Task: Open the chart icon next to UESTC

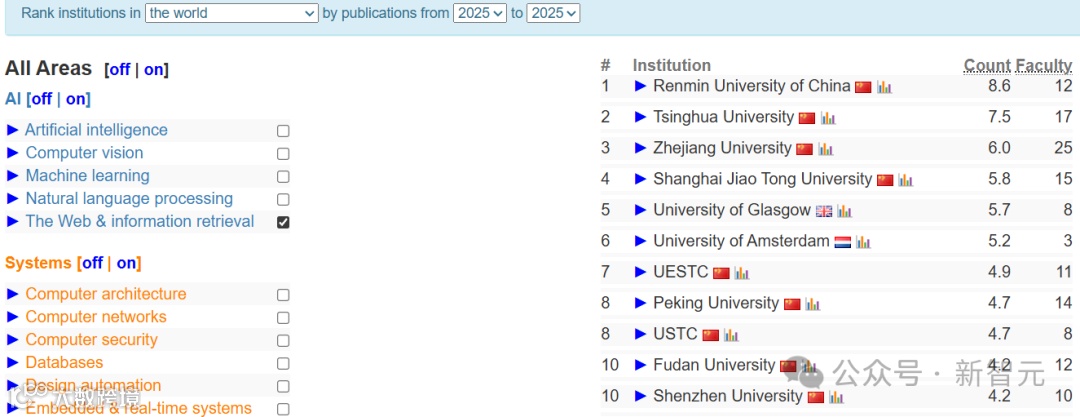Action: [741, 274]
